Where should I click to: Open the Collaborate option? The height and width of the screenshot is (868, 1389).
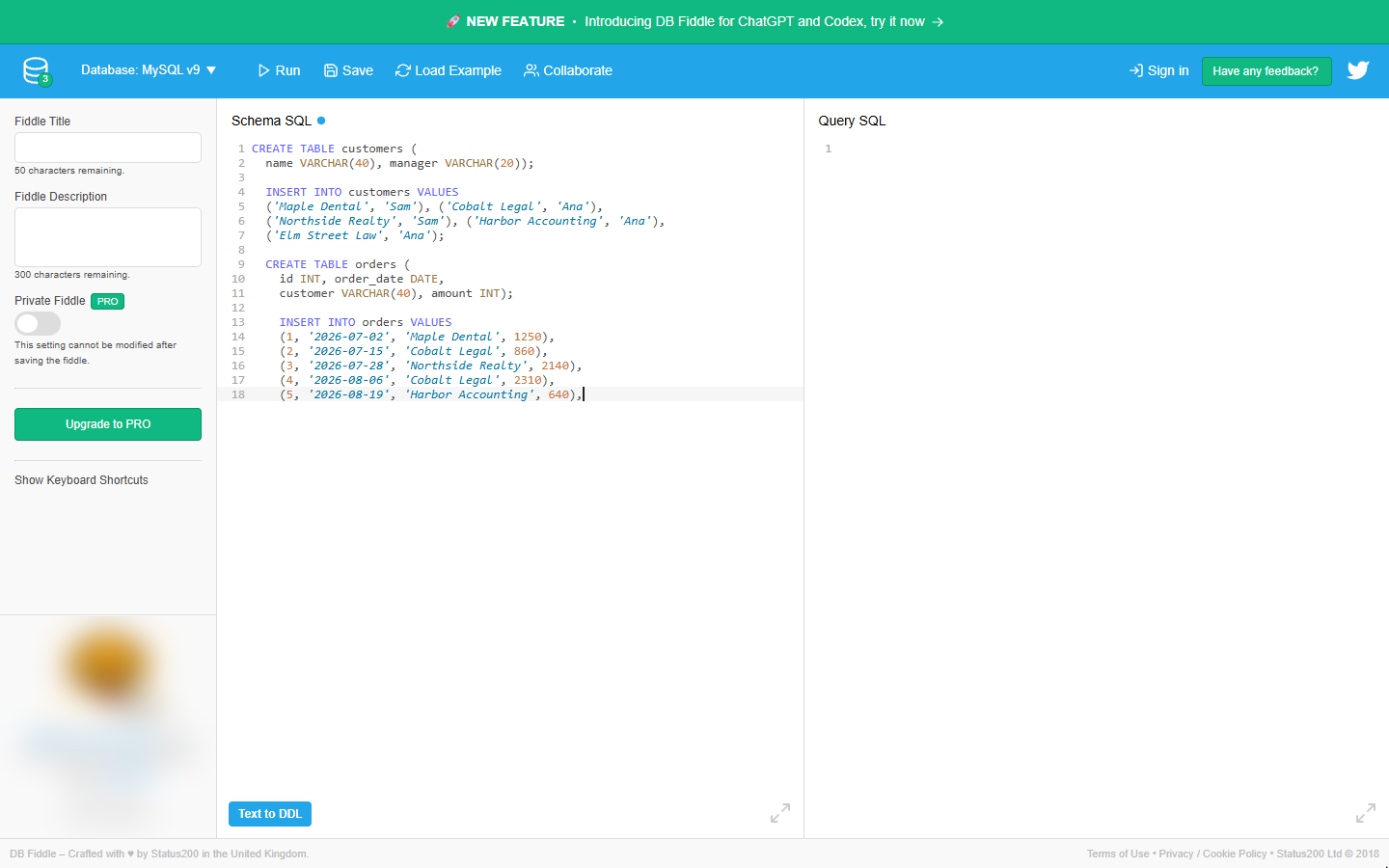click(x=568, y=71)
